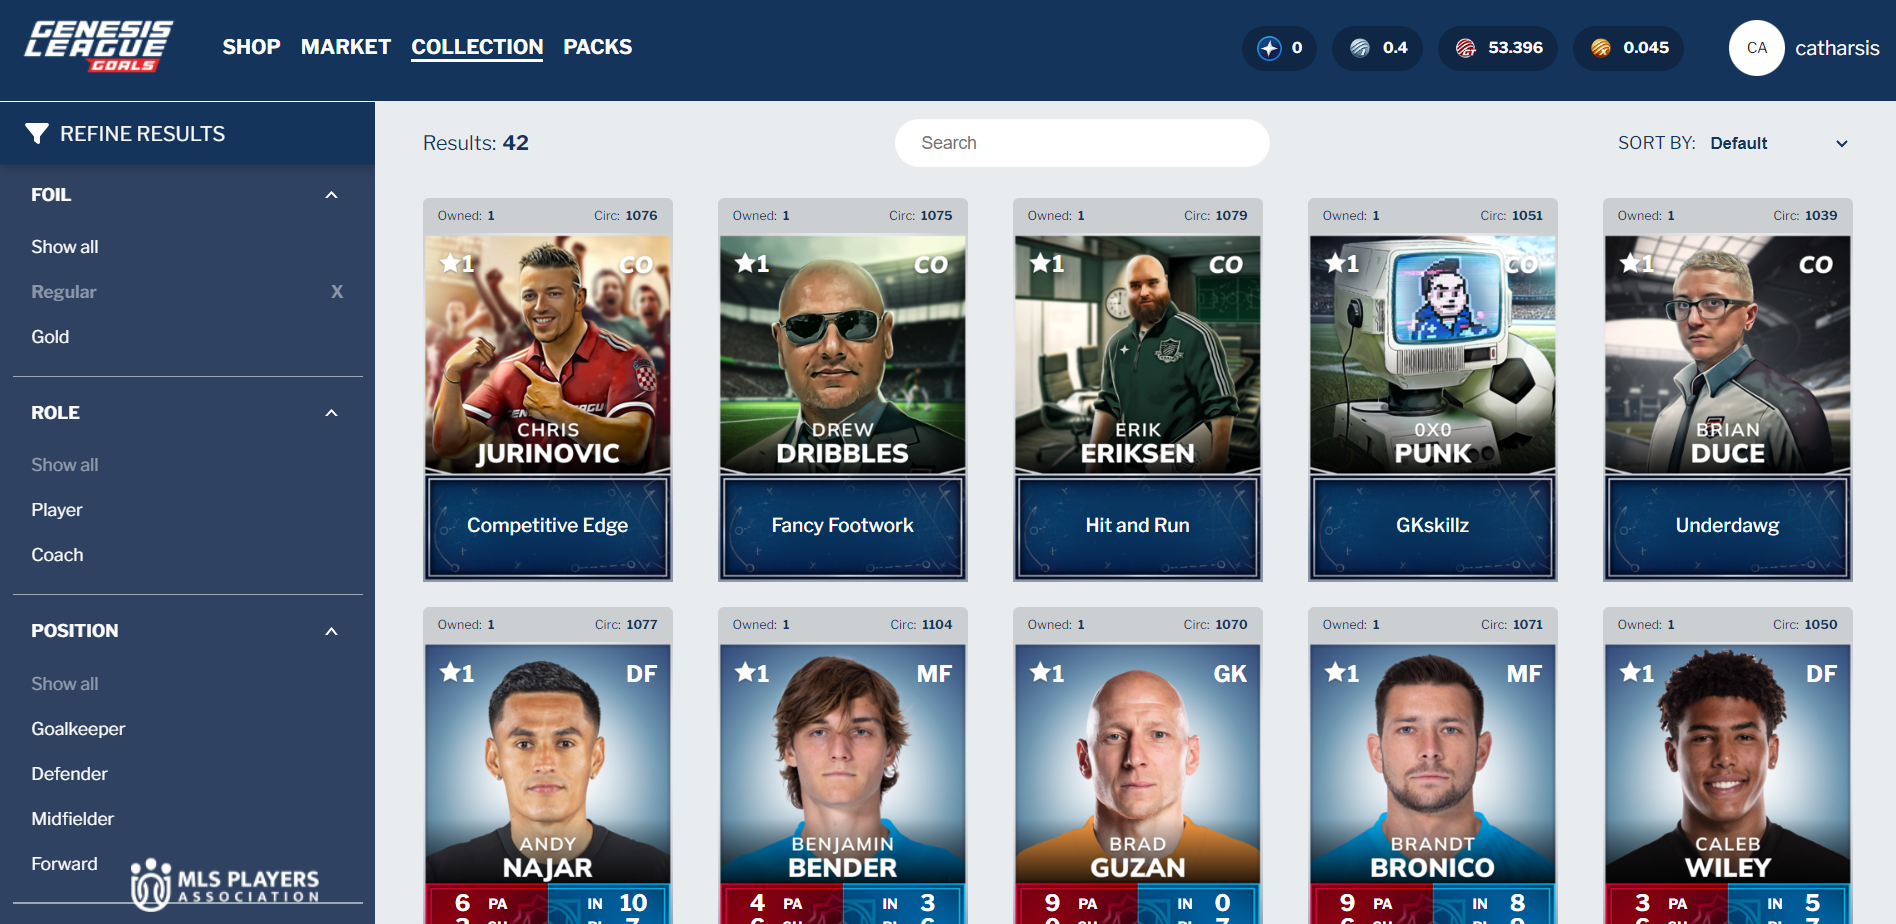The image size is (1896, 924).
Task: Click the blue star token balance icon
Action: click(1269, 48)
